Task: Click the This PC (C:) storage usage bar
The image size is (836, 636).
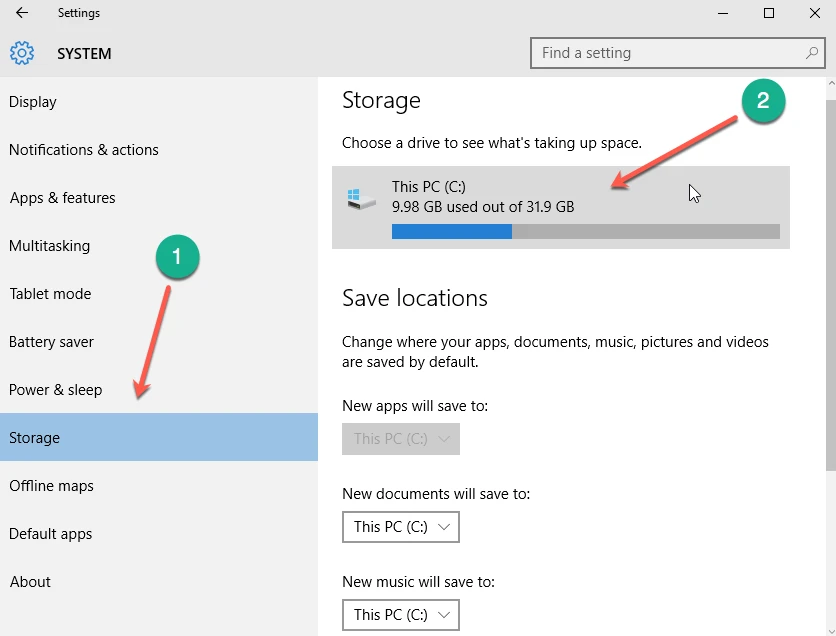Action: 585,231
